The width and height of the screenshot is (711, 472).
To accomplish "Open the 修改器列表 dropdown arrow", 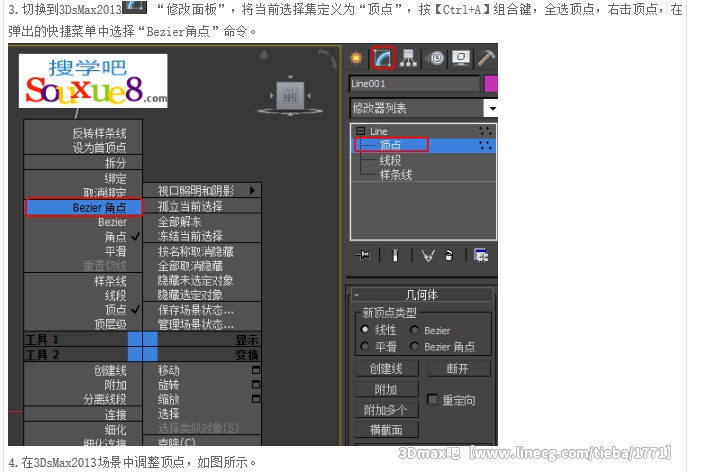I will [492, 108].
